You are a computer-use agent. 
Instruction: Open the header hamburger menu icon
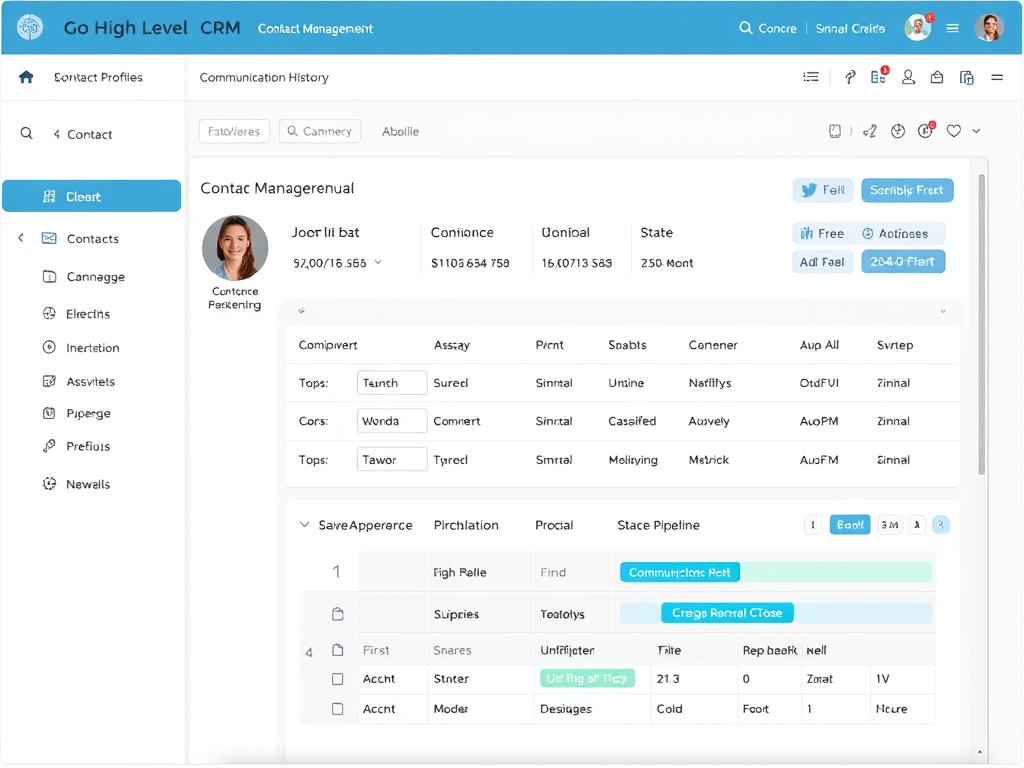[953, 28]
